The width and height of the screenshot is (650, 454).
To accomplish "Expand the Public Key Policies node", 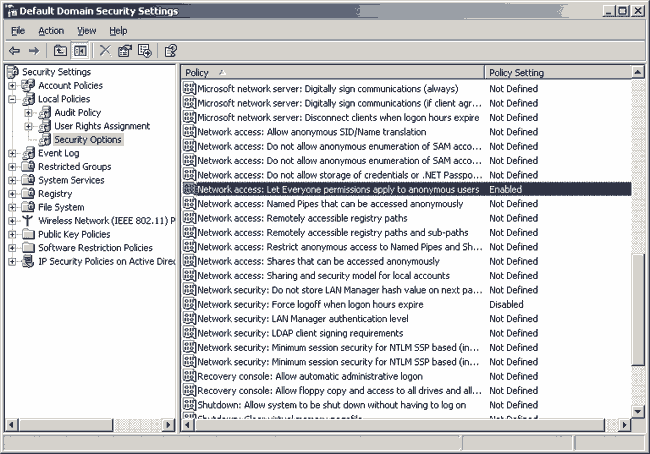I will tap(12, 234).
